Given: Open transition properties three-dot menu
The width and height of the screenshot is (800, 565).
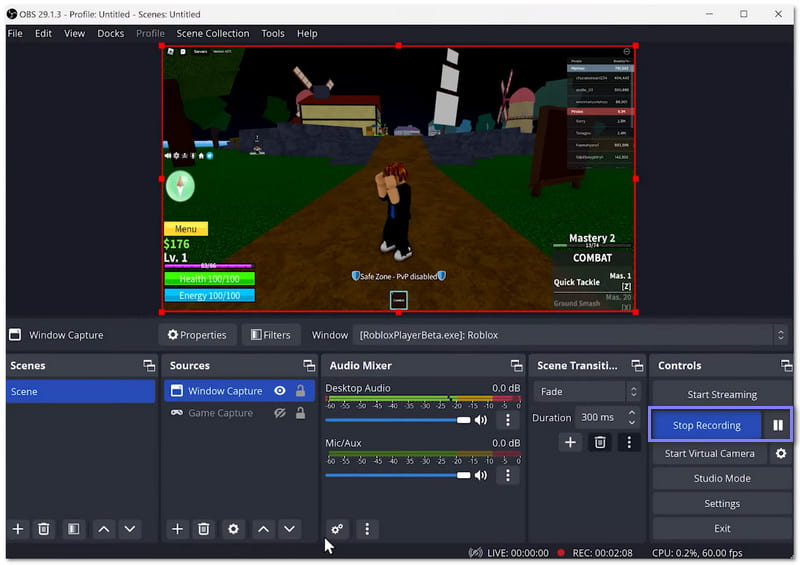Looking at the screenshot, I should [629, 442].
